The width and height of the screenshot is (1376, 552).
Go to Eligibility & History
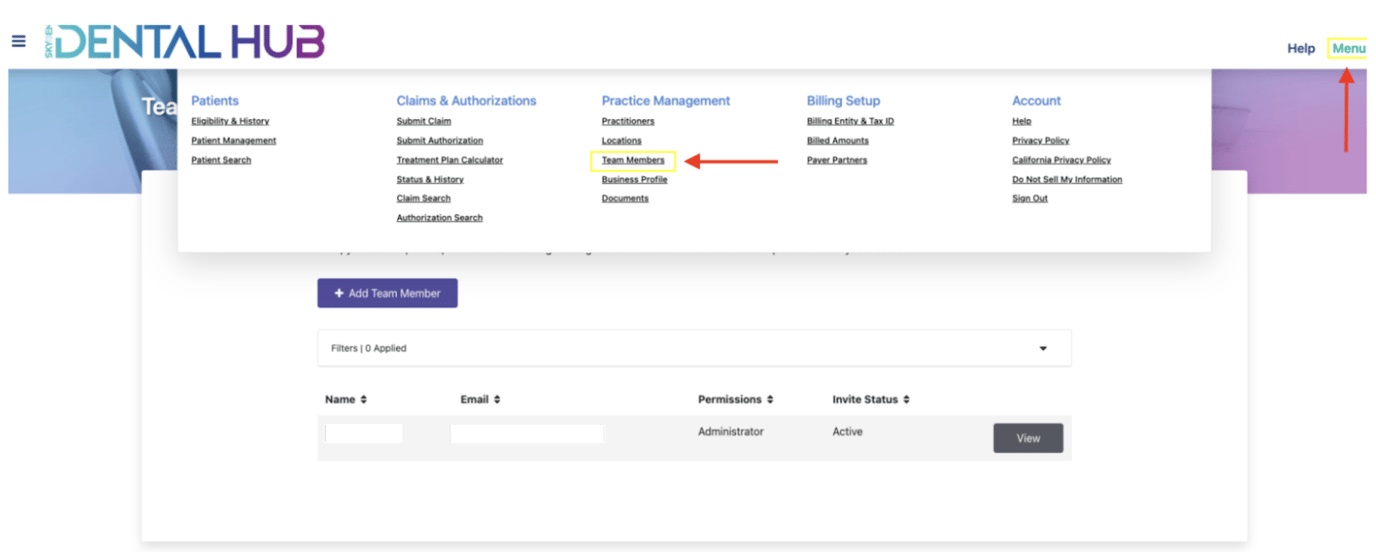(x=230, y=121)
